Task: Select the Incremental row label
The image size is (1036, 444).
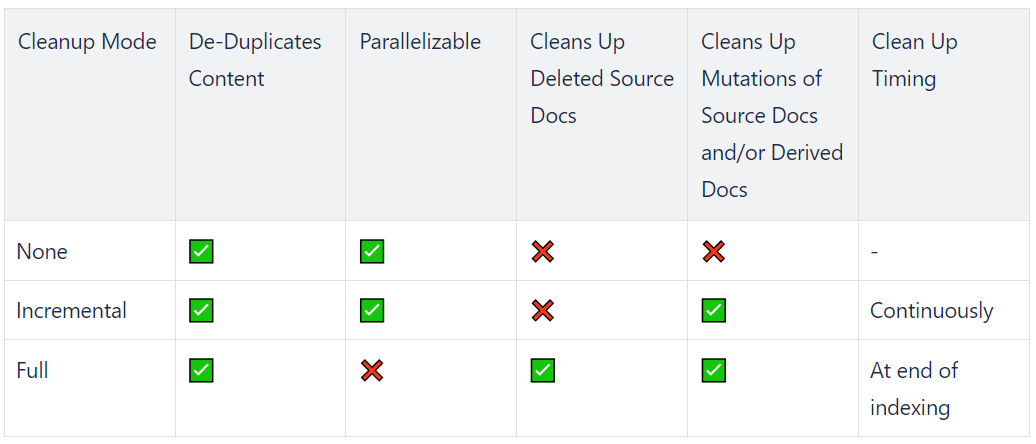Action: (71, 311)
